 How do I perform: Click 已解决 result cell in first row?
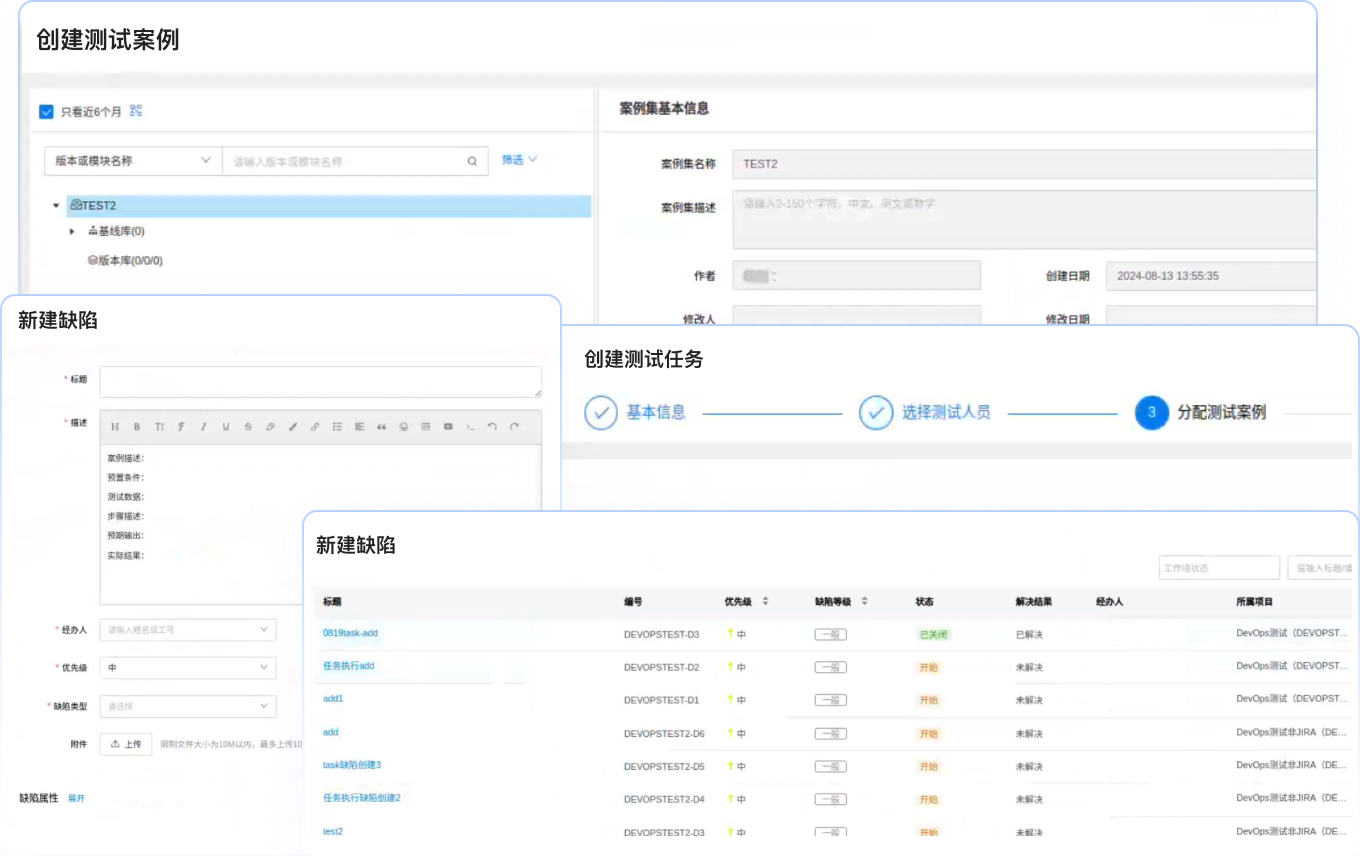click(x=1029, y=634)
